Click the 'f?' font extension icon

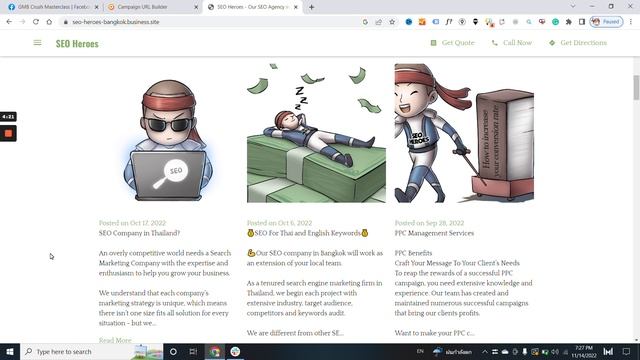pyautogui.click(x=449, y=22)
